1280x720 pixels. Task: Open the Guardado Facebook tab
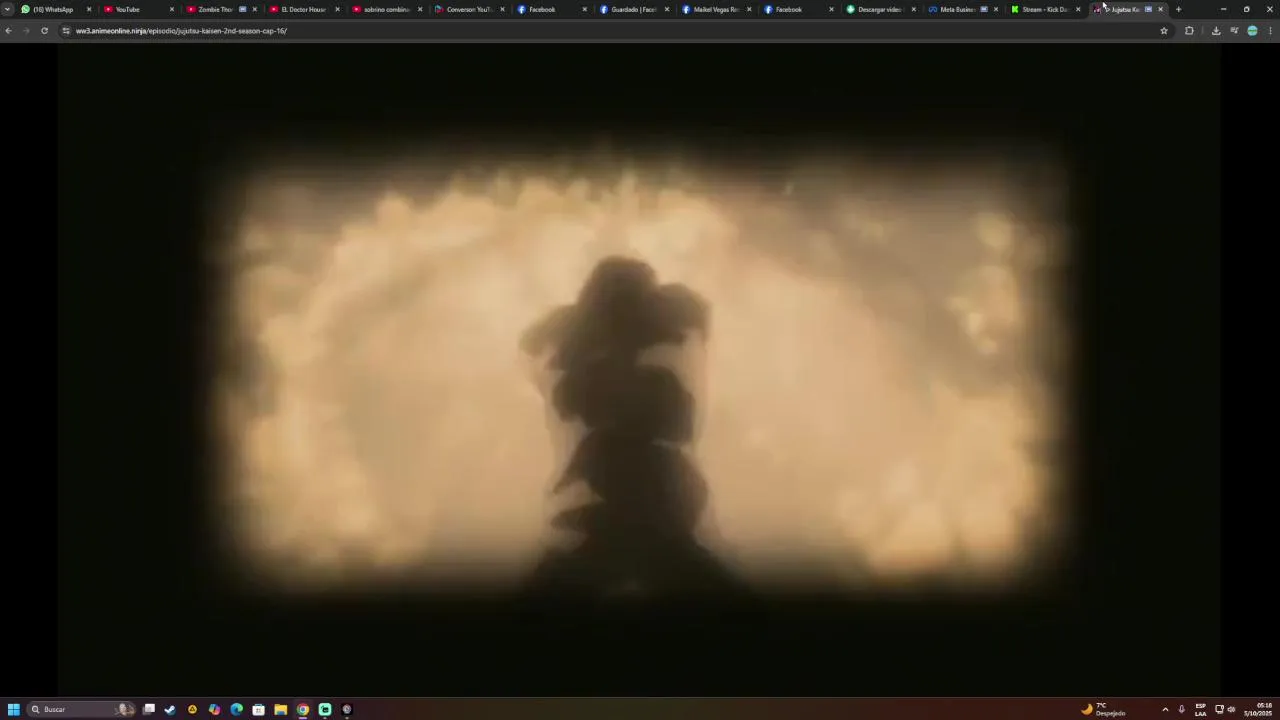tap(633, 9)
